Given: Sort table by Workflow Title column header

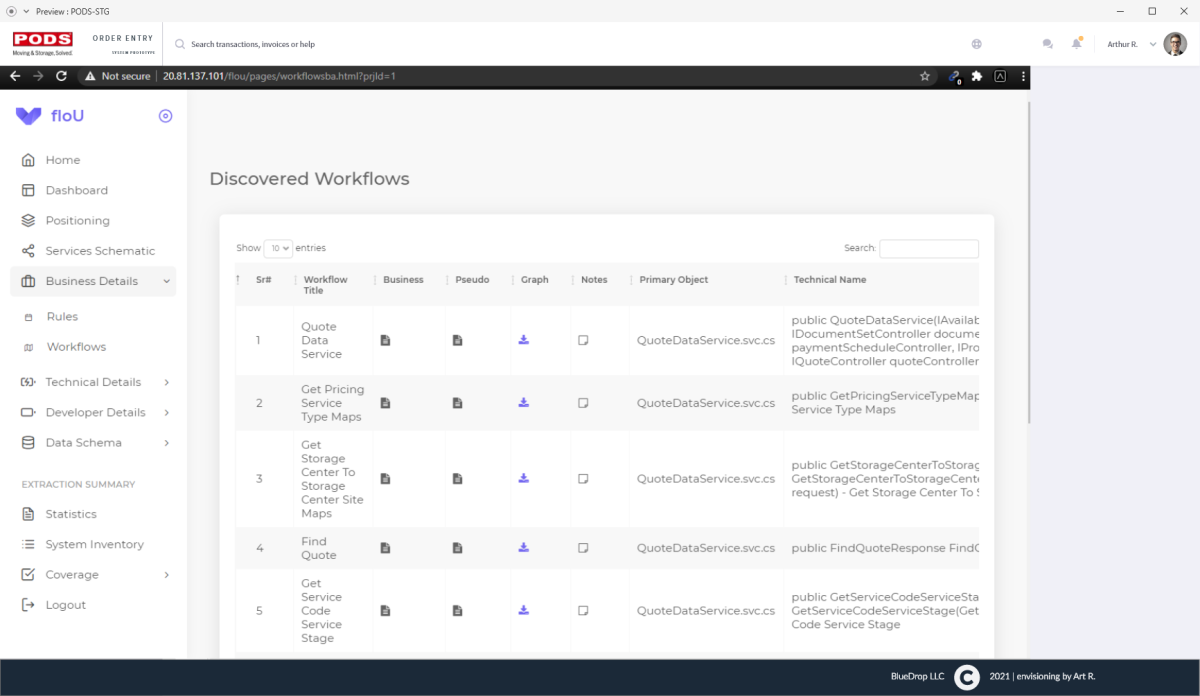Looking at the screenshot, I should [325, 285].
